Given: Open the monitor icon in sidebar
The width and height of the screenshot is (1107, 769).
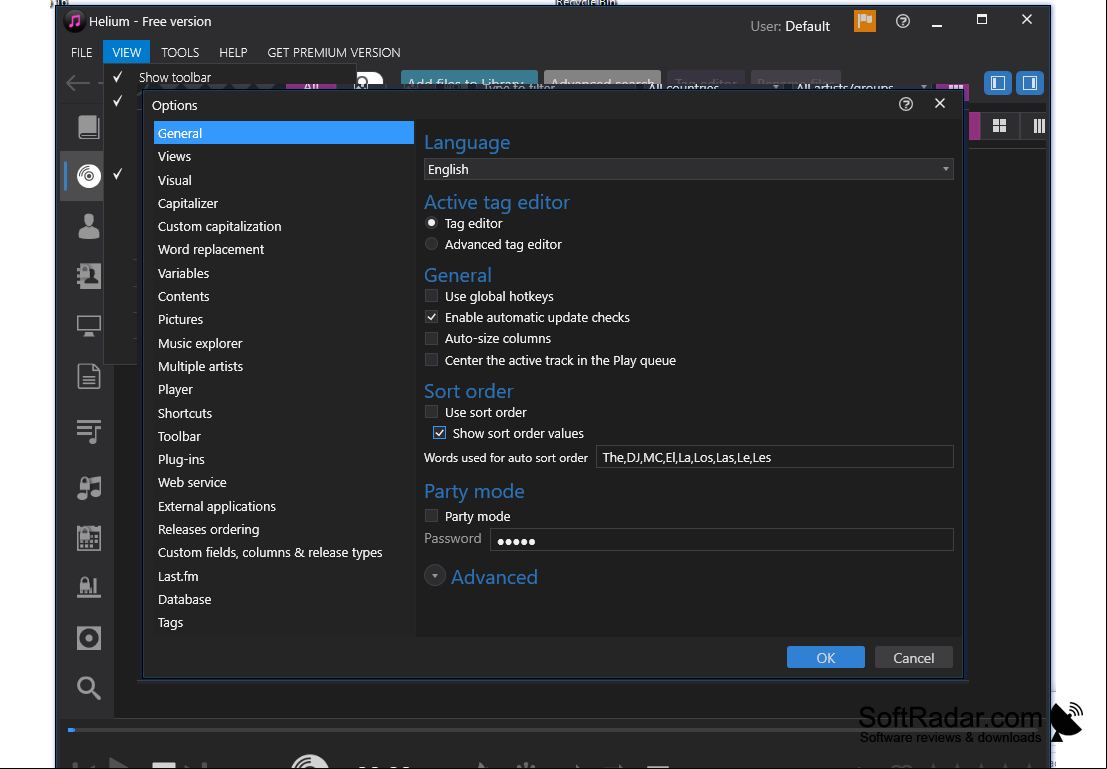Looking at the screenshot, I should (x=88, y=326).
